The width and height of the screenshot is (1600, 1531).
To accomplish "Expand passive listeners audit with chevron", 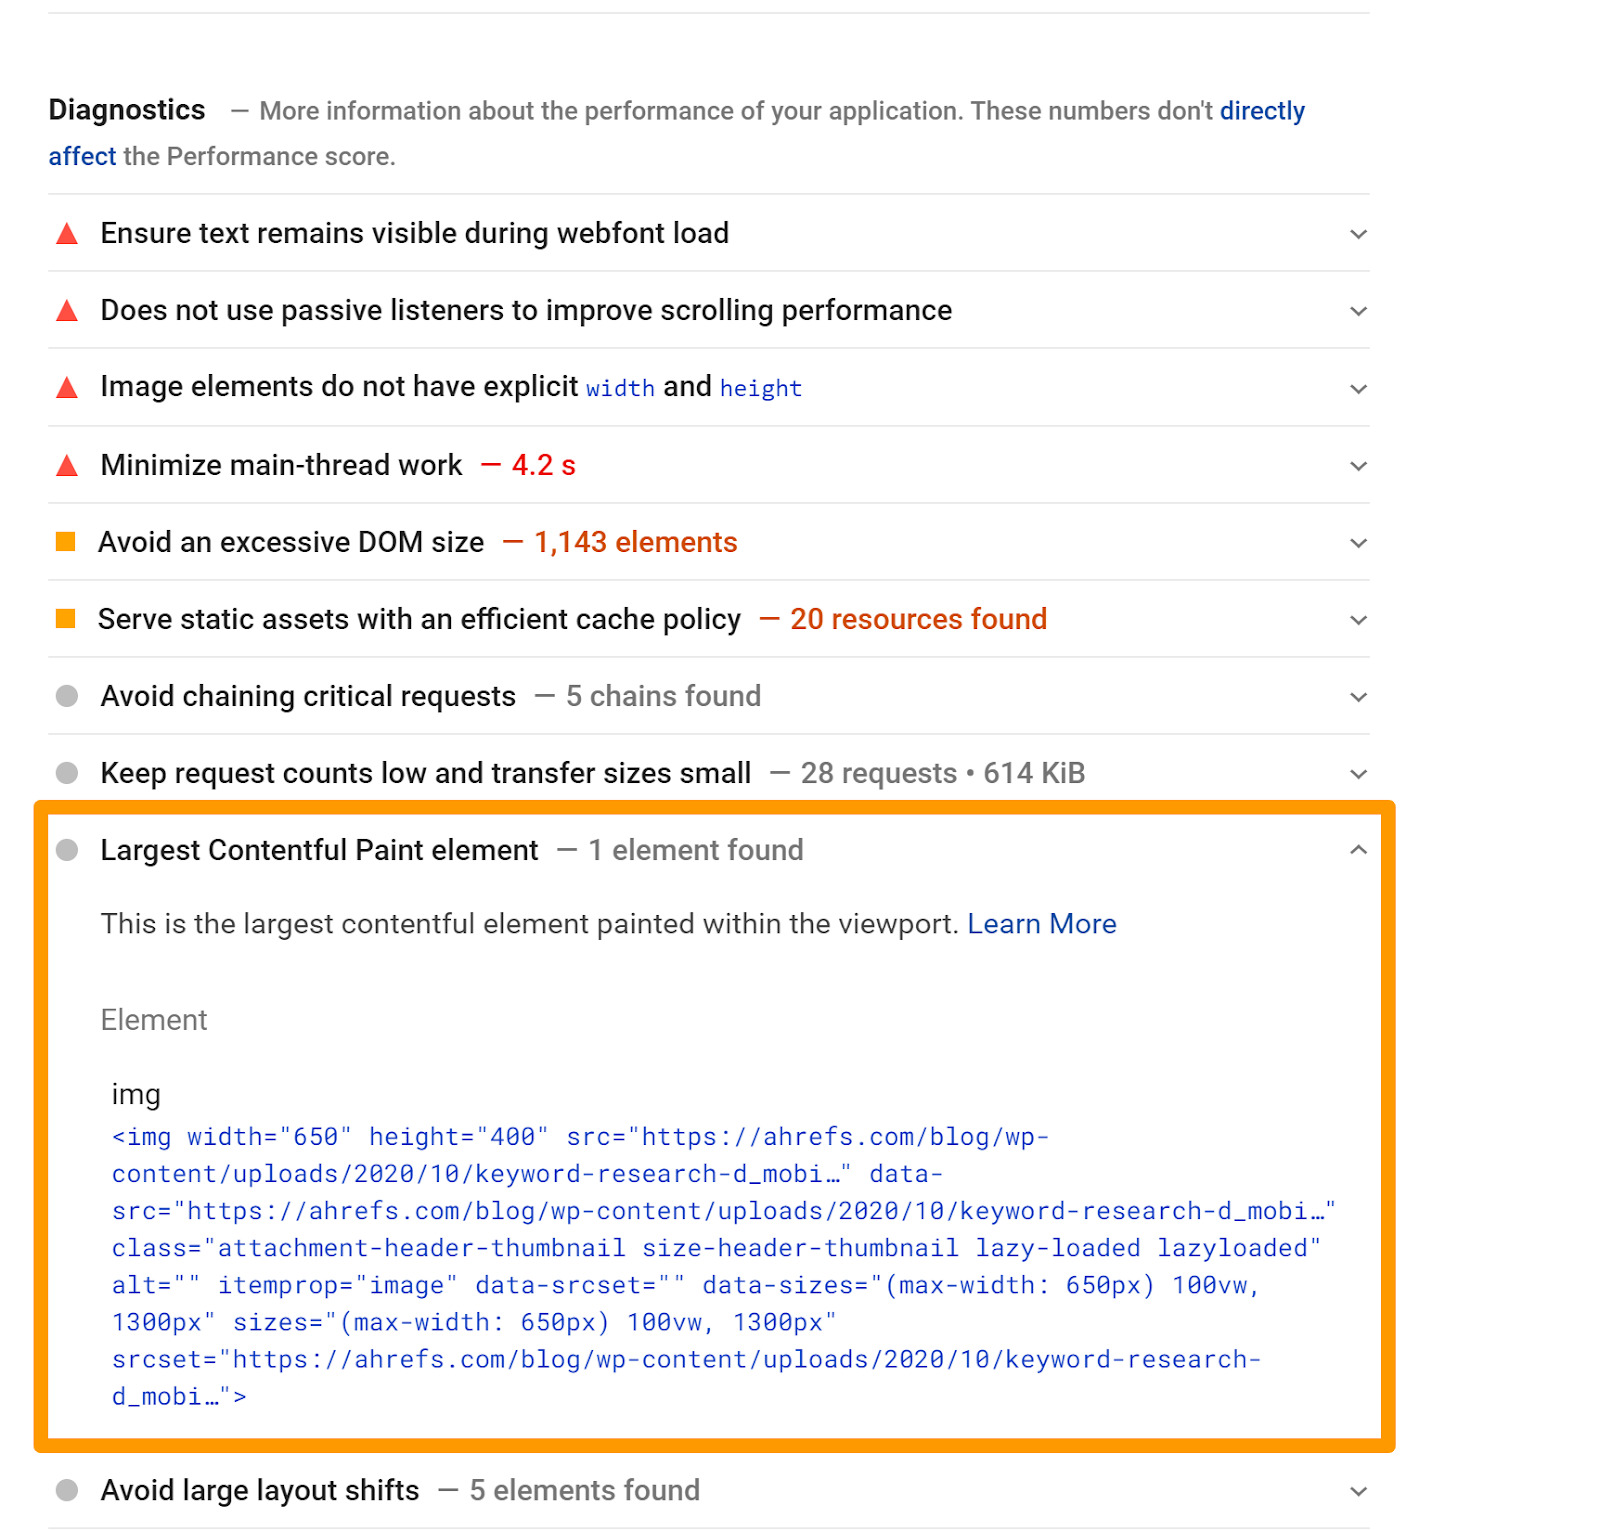I will [1358, 311].
